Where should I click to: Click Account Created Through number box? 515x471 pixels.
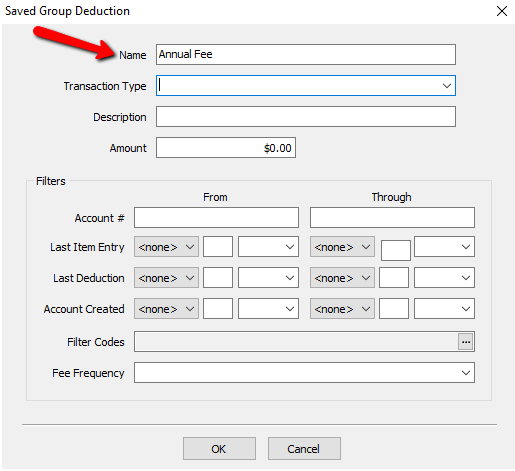tap(394, 309)
